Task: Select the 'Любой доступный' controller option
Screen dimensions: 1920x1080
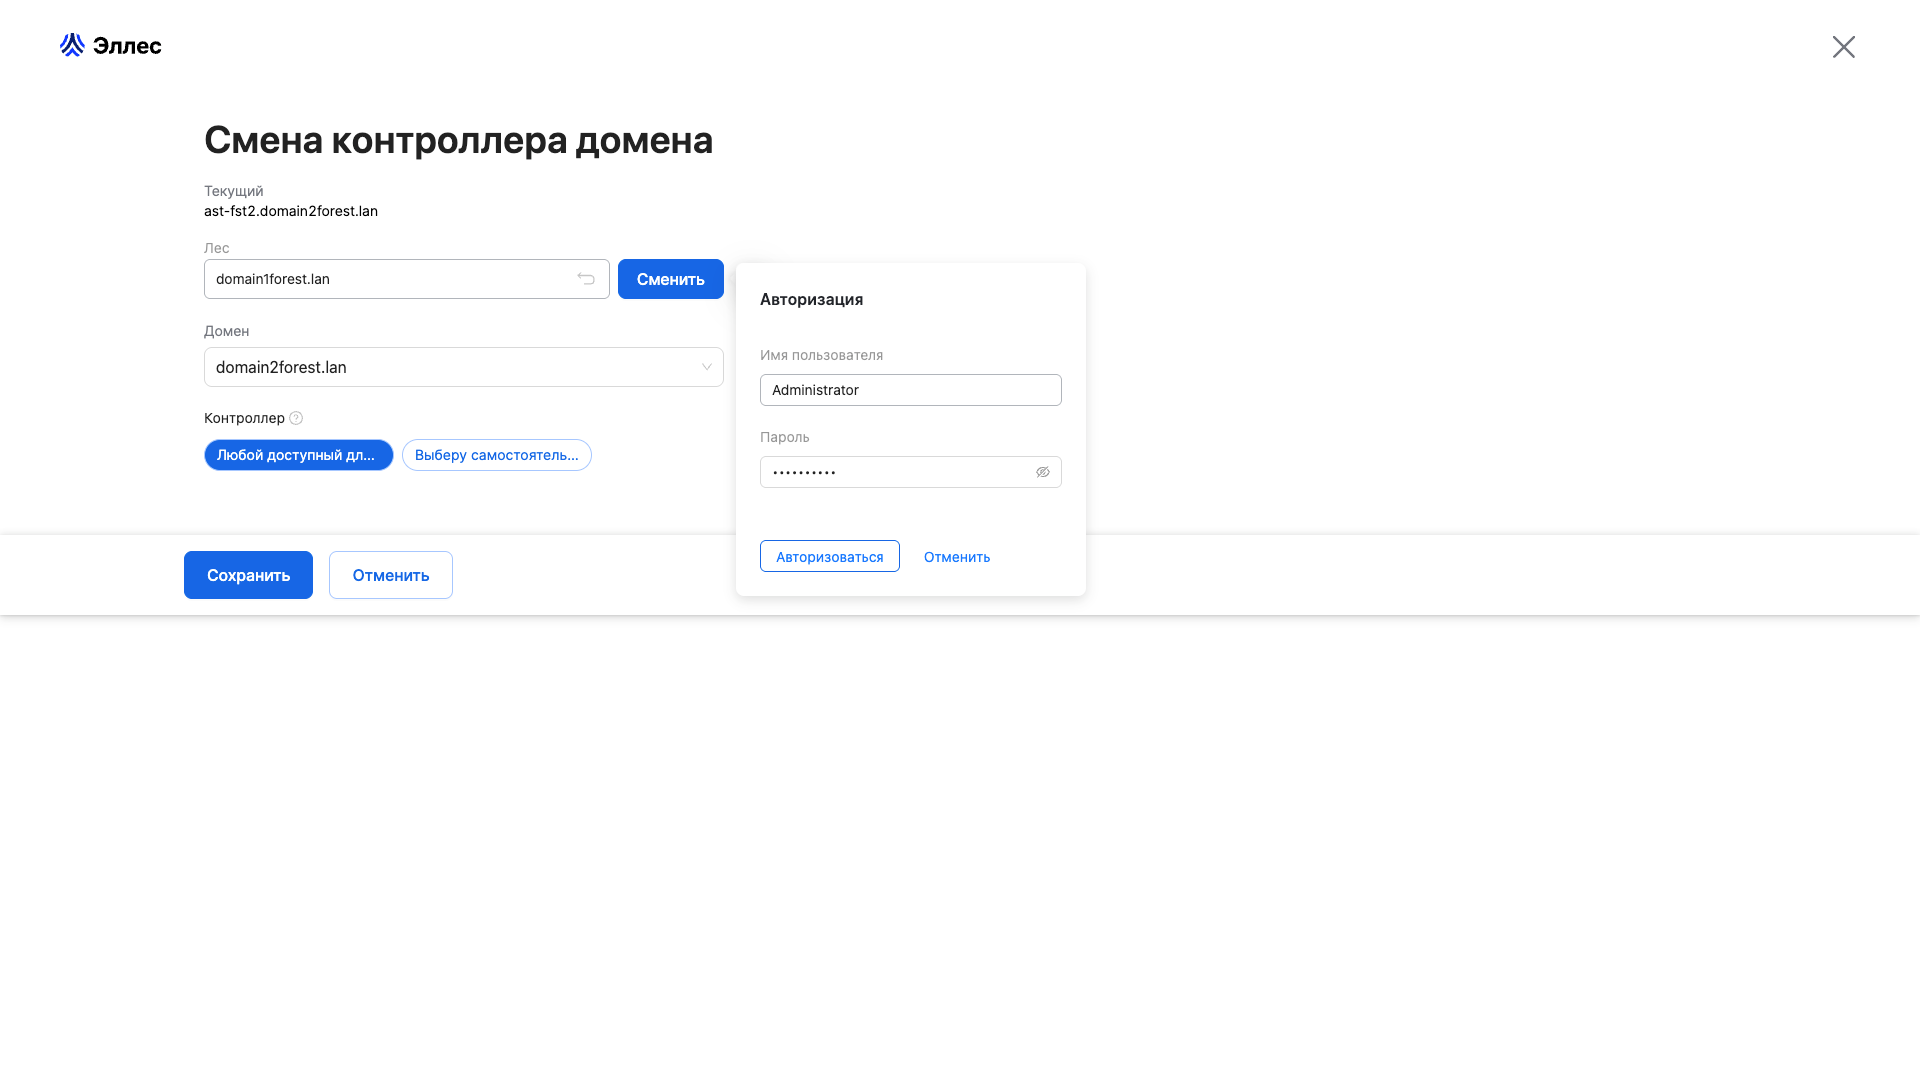Action: click(298, 455)
